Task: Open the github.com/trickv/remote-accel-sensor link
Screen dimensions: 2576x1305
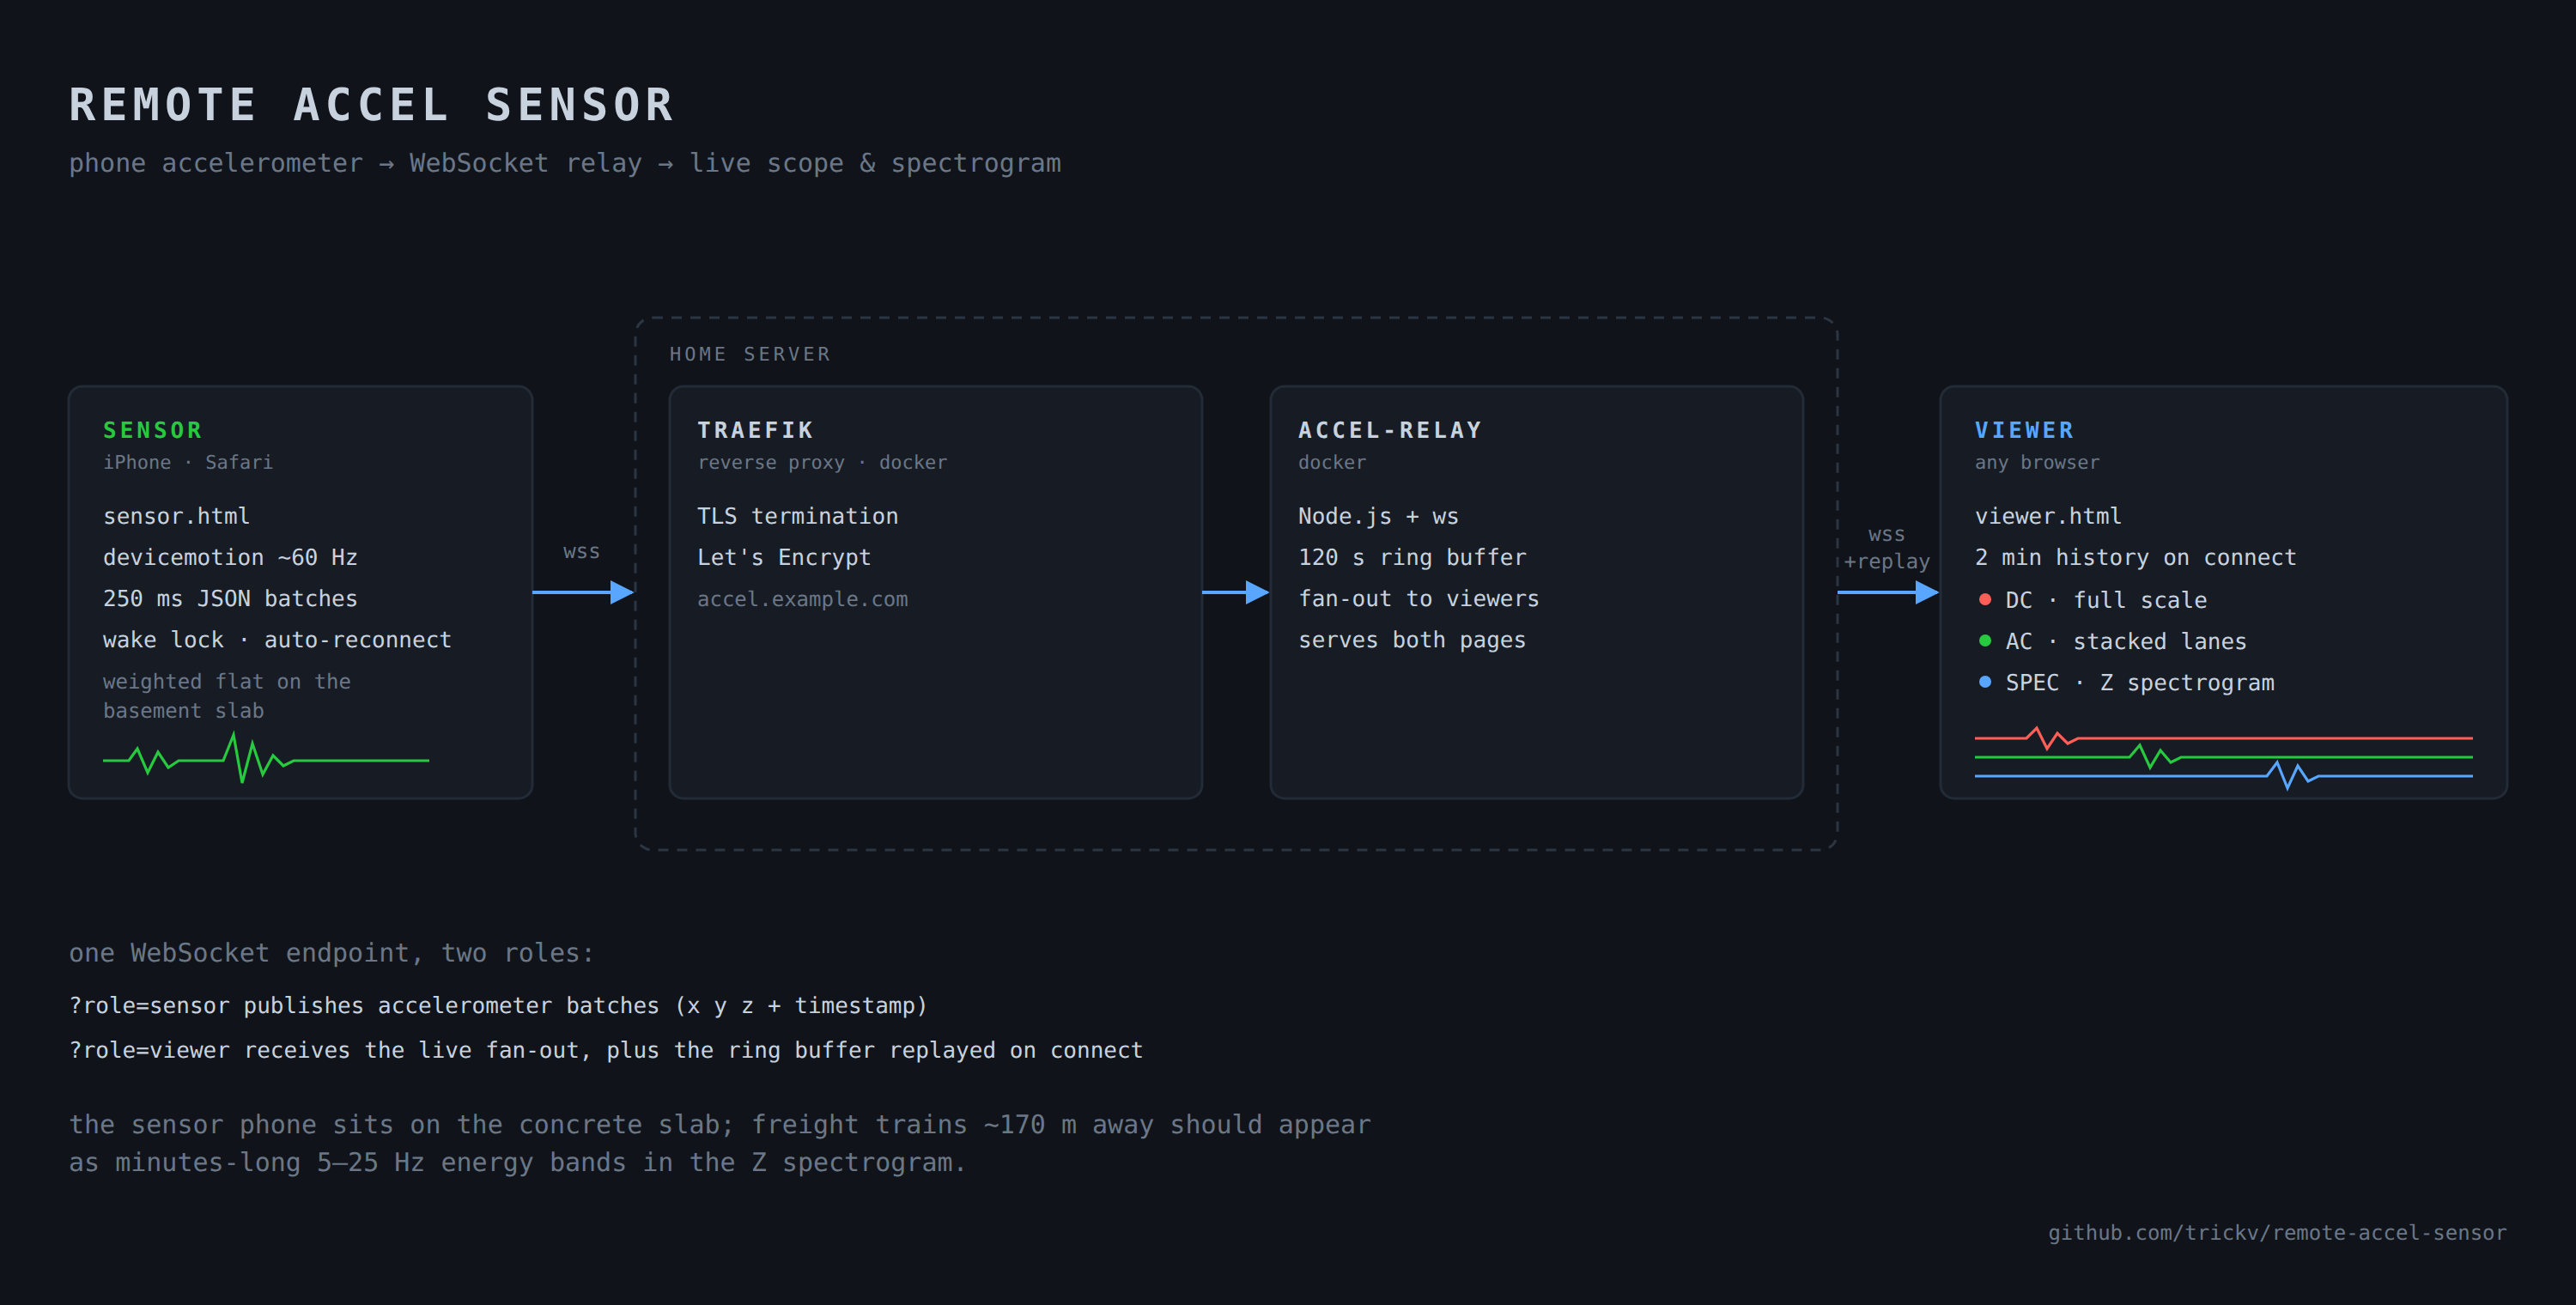Action: 2277,1232
